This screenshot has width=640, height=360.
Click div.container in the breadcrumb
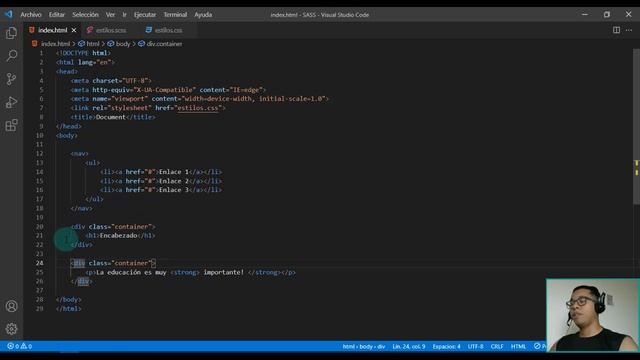(x=164, y=44)
